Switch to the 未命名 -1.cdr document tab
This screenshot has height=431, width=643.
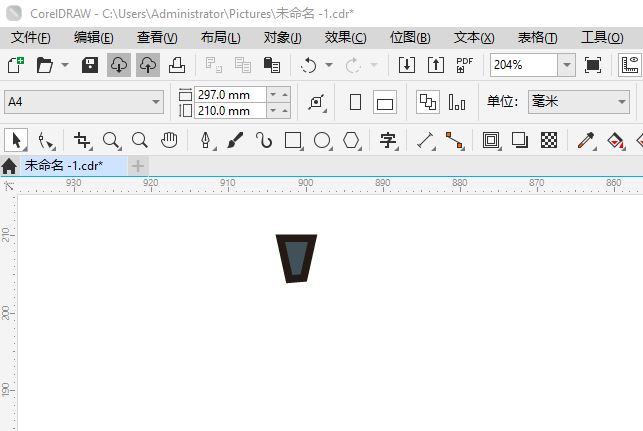pos(74,166)
